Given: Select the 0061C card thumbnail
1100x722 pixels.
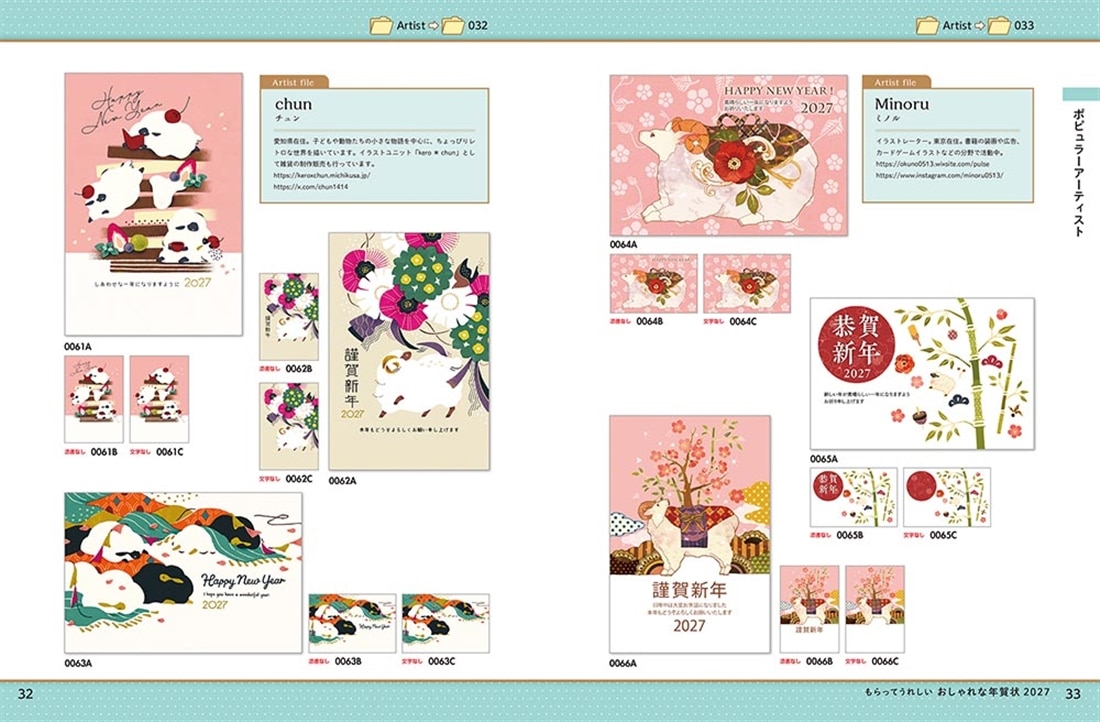Looking at the screenshot, I should pos(159,399).
